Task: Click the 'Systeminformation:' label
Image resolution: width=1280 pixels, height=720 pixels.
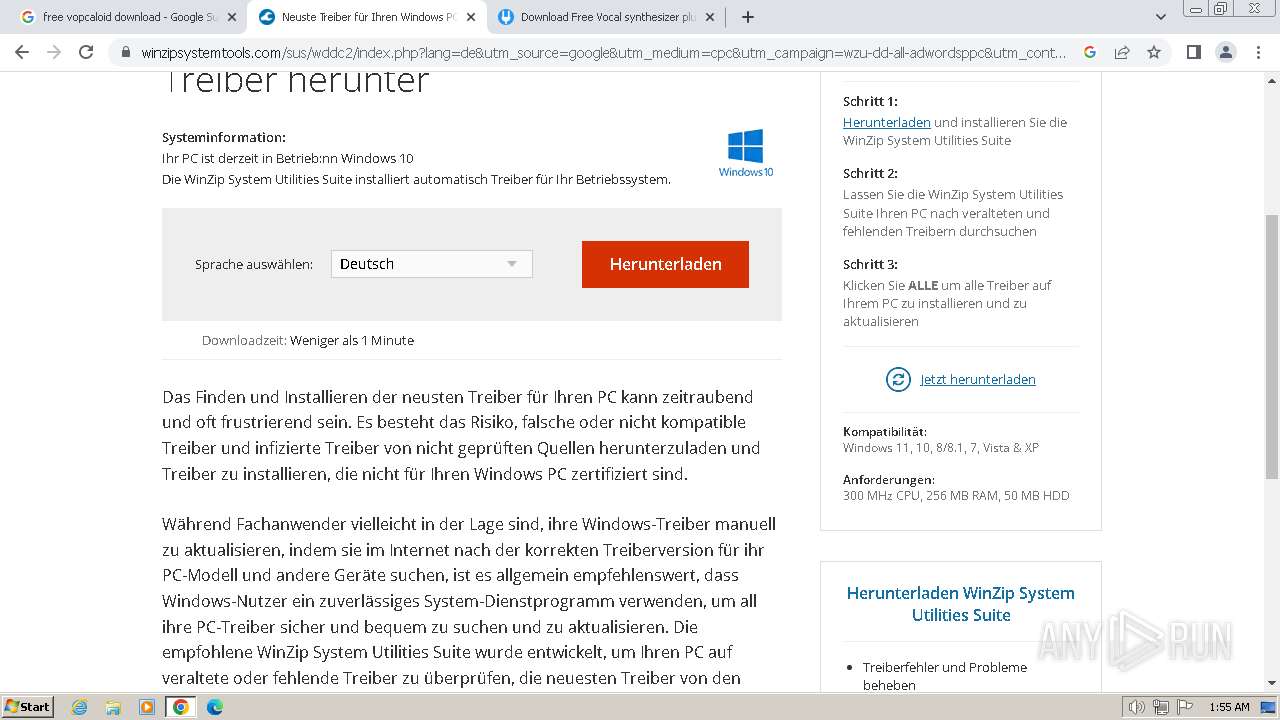Action: 224,137
